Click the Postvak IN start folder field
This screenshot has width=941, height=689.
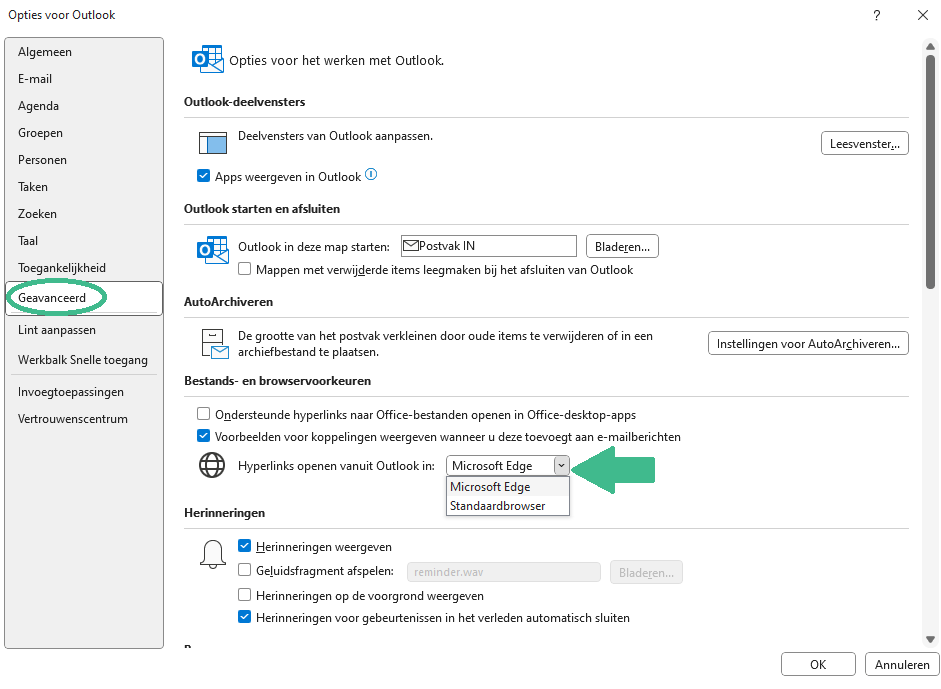tap(489, 246)
